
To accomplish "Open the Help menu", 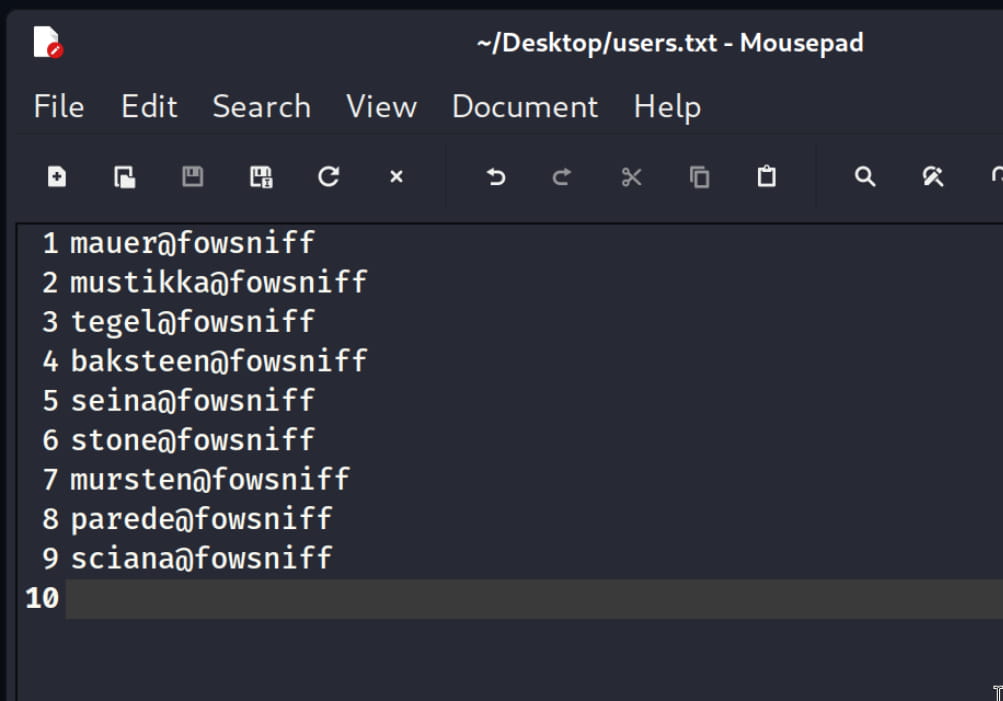I will (x=667, y=107).
